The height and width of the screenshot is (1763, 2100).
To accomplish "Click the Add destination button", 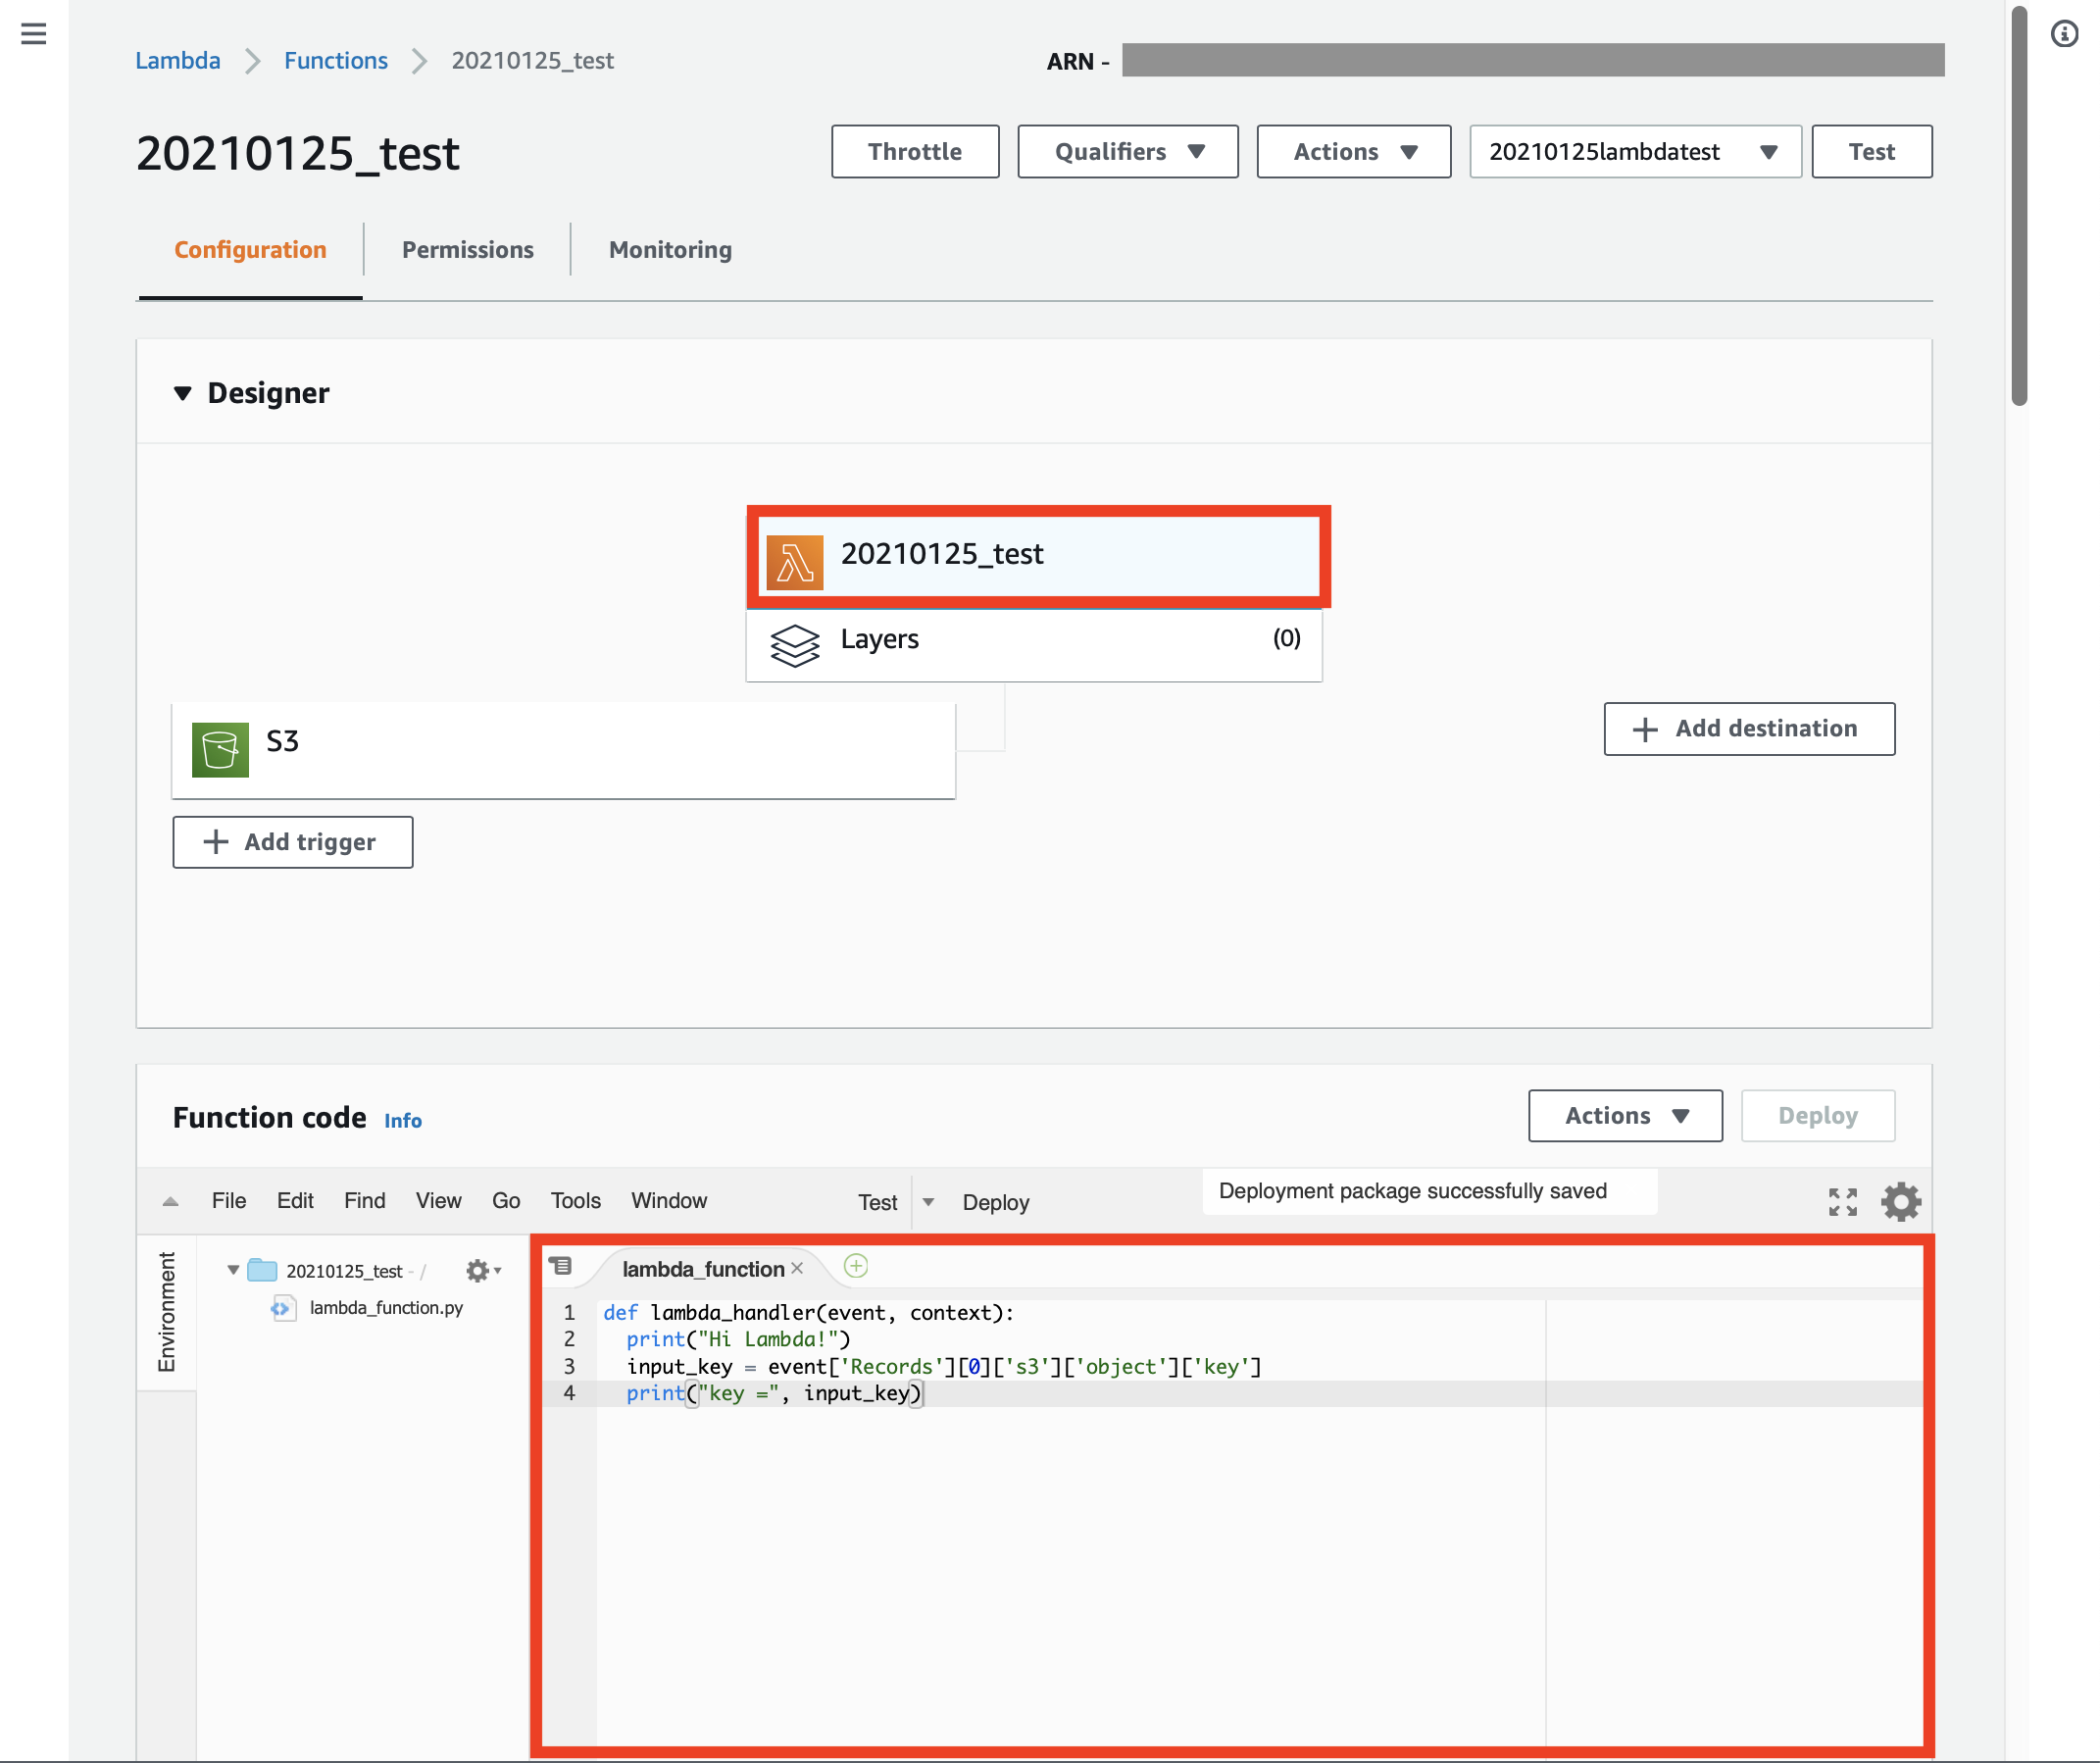I will 1749,729.
